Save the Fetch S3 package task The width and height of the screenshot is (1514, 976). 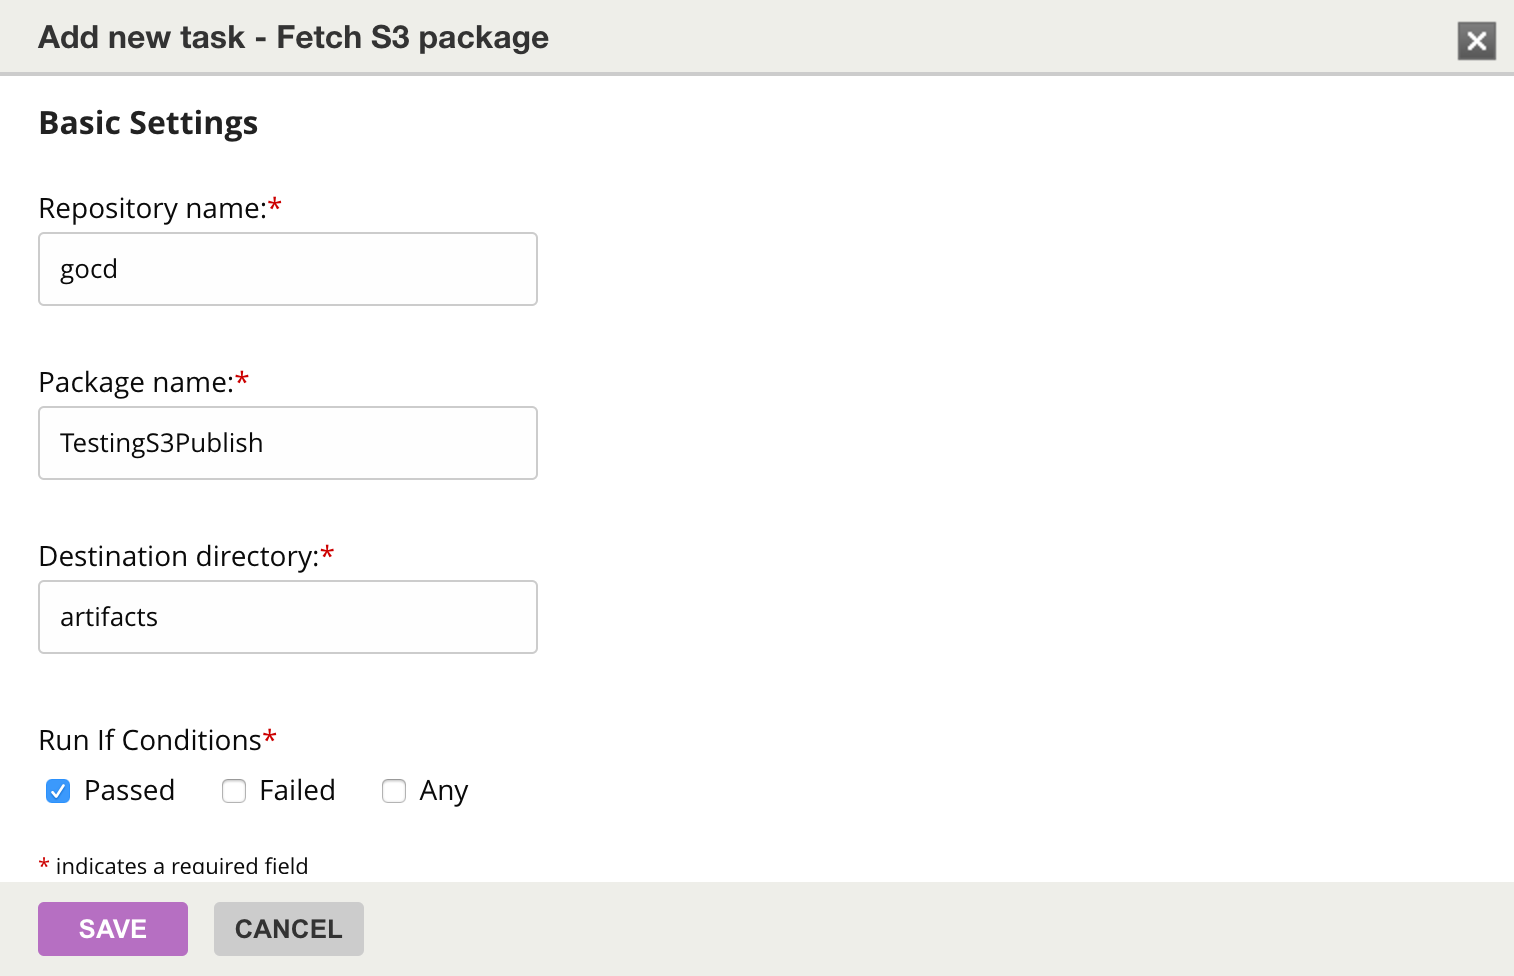coord(113,929)
